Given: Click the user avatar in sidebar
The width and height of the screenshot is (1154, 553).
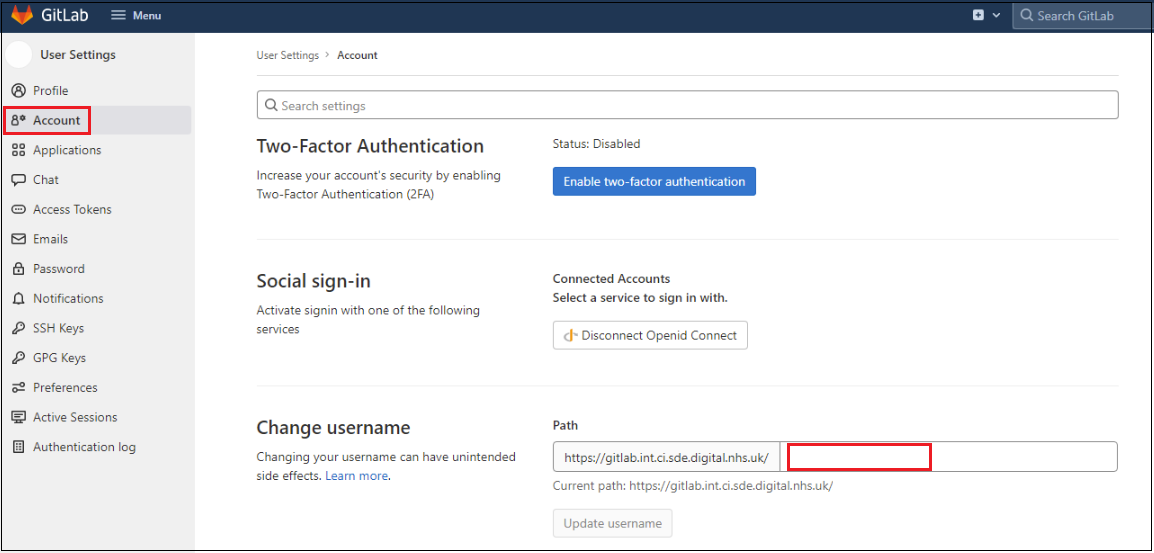Looking at the screenshot, I should click(x=18, y=54).
